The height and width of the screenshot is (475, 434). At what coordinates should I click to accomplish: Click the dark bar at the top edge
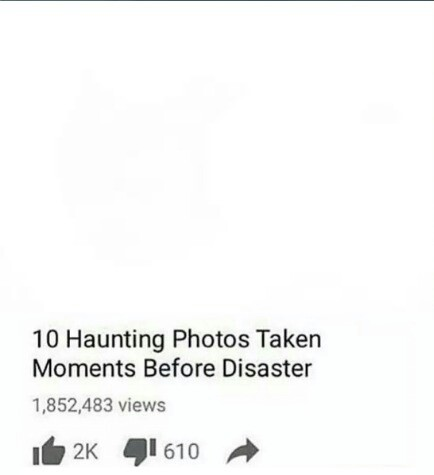217,1
